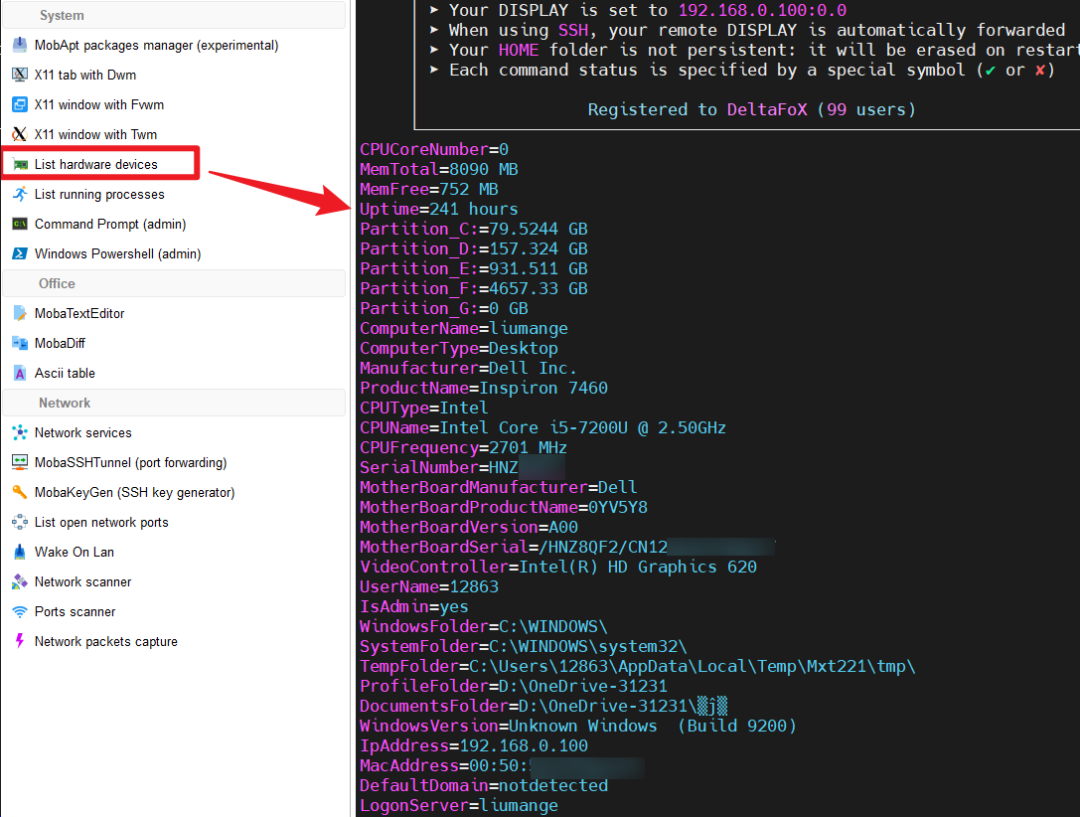Click the MotherBoardProductName=0YV5Y8 line
The width and height of the screenshot is (1080, 817).
503,508
